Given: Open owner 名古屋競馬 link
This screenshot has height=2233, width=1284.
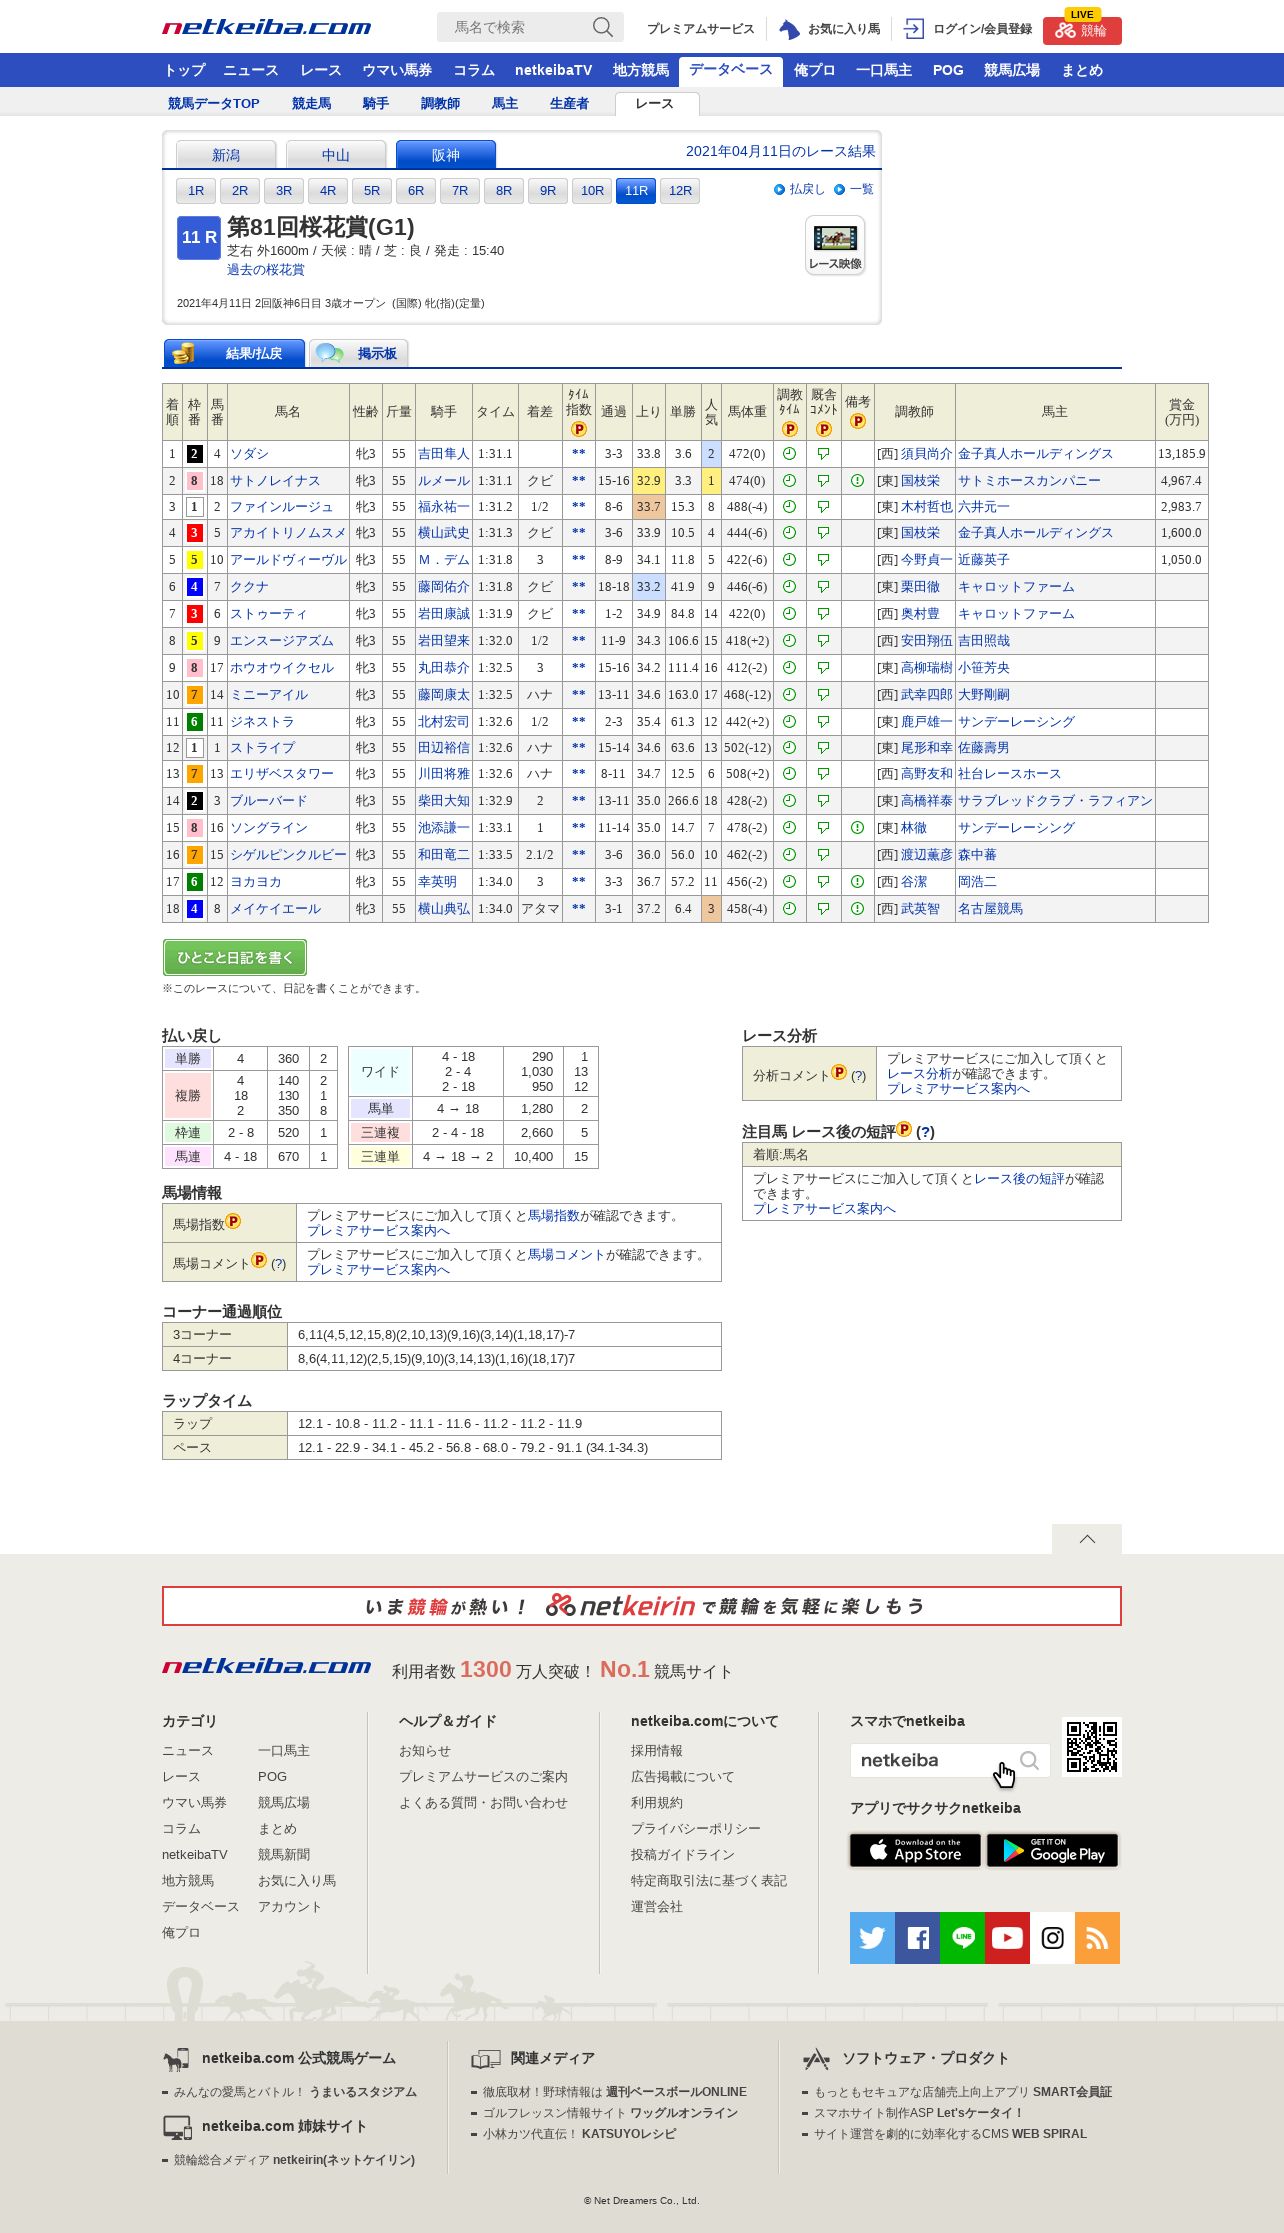Looking at the screenshot, I should coord(990,909).
